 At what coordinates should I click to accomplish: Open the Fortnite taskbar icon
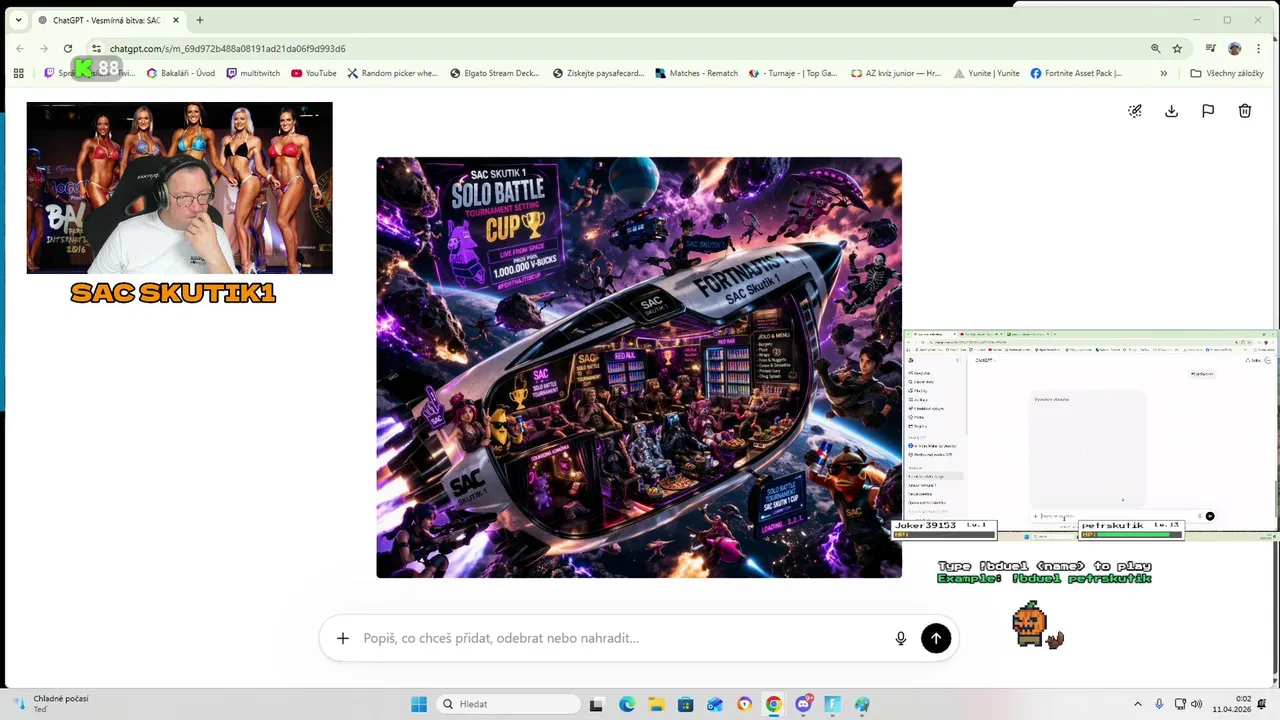[x=833, y=704]
